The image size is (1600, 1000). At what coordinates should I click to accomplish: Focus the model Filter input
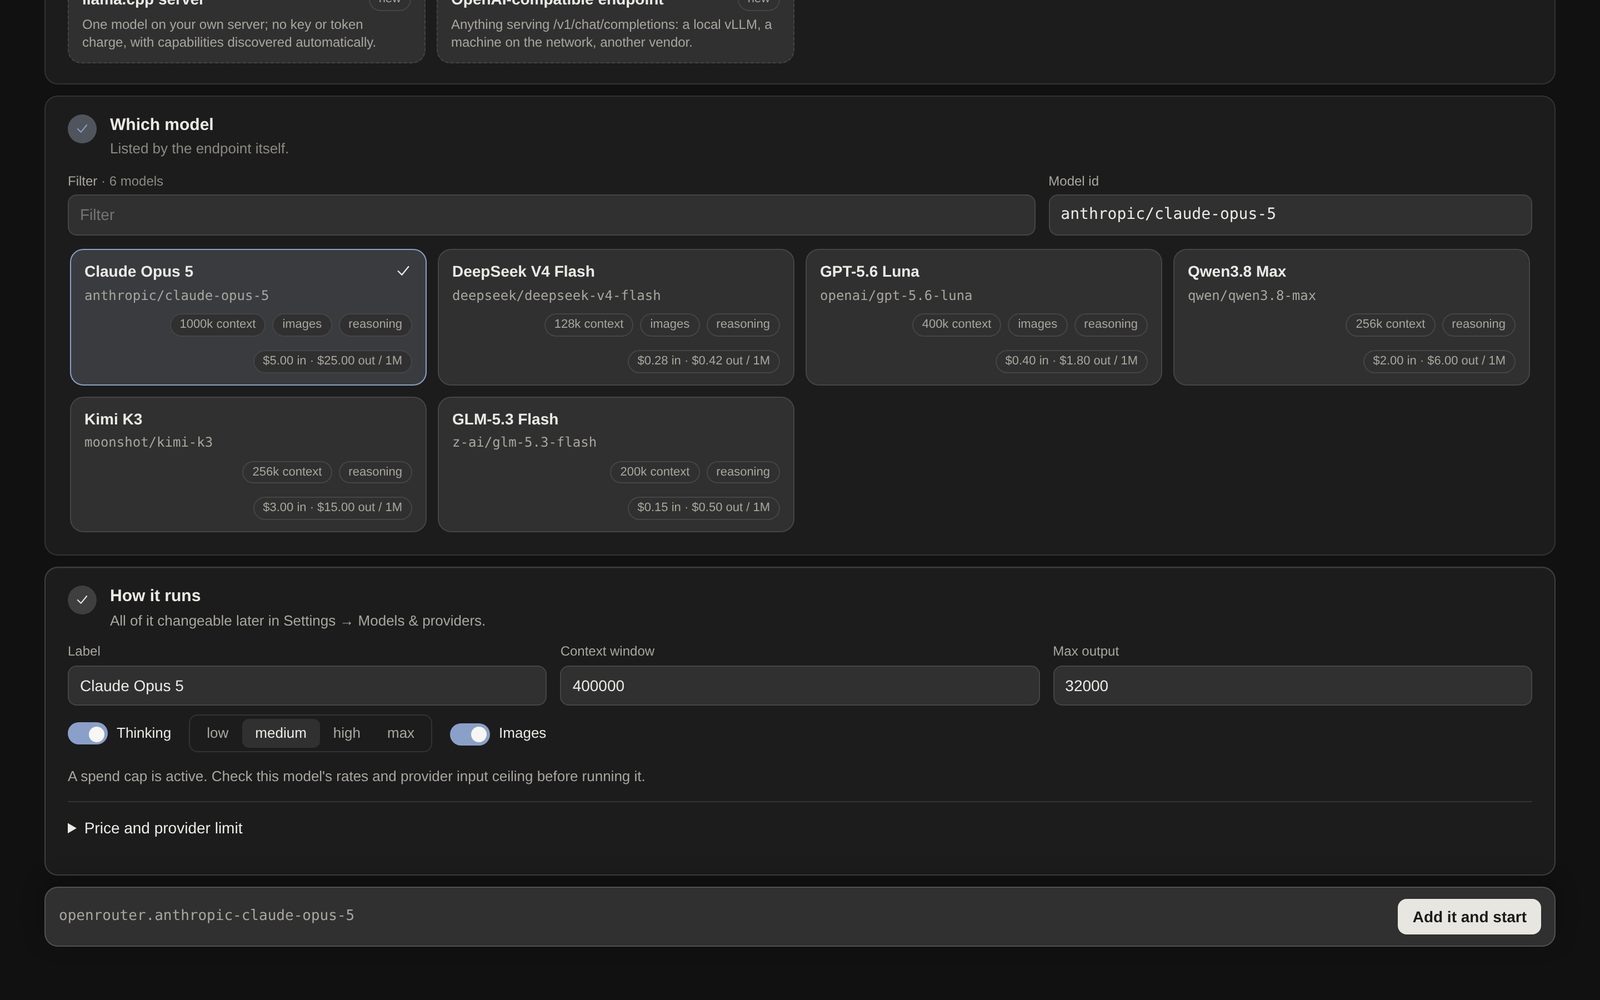551,215
